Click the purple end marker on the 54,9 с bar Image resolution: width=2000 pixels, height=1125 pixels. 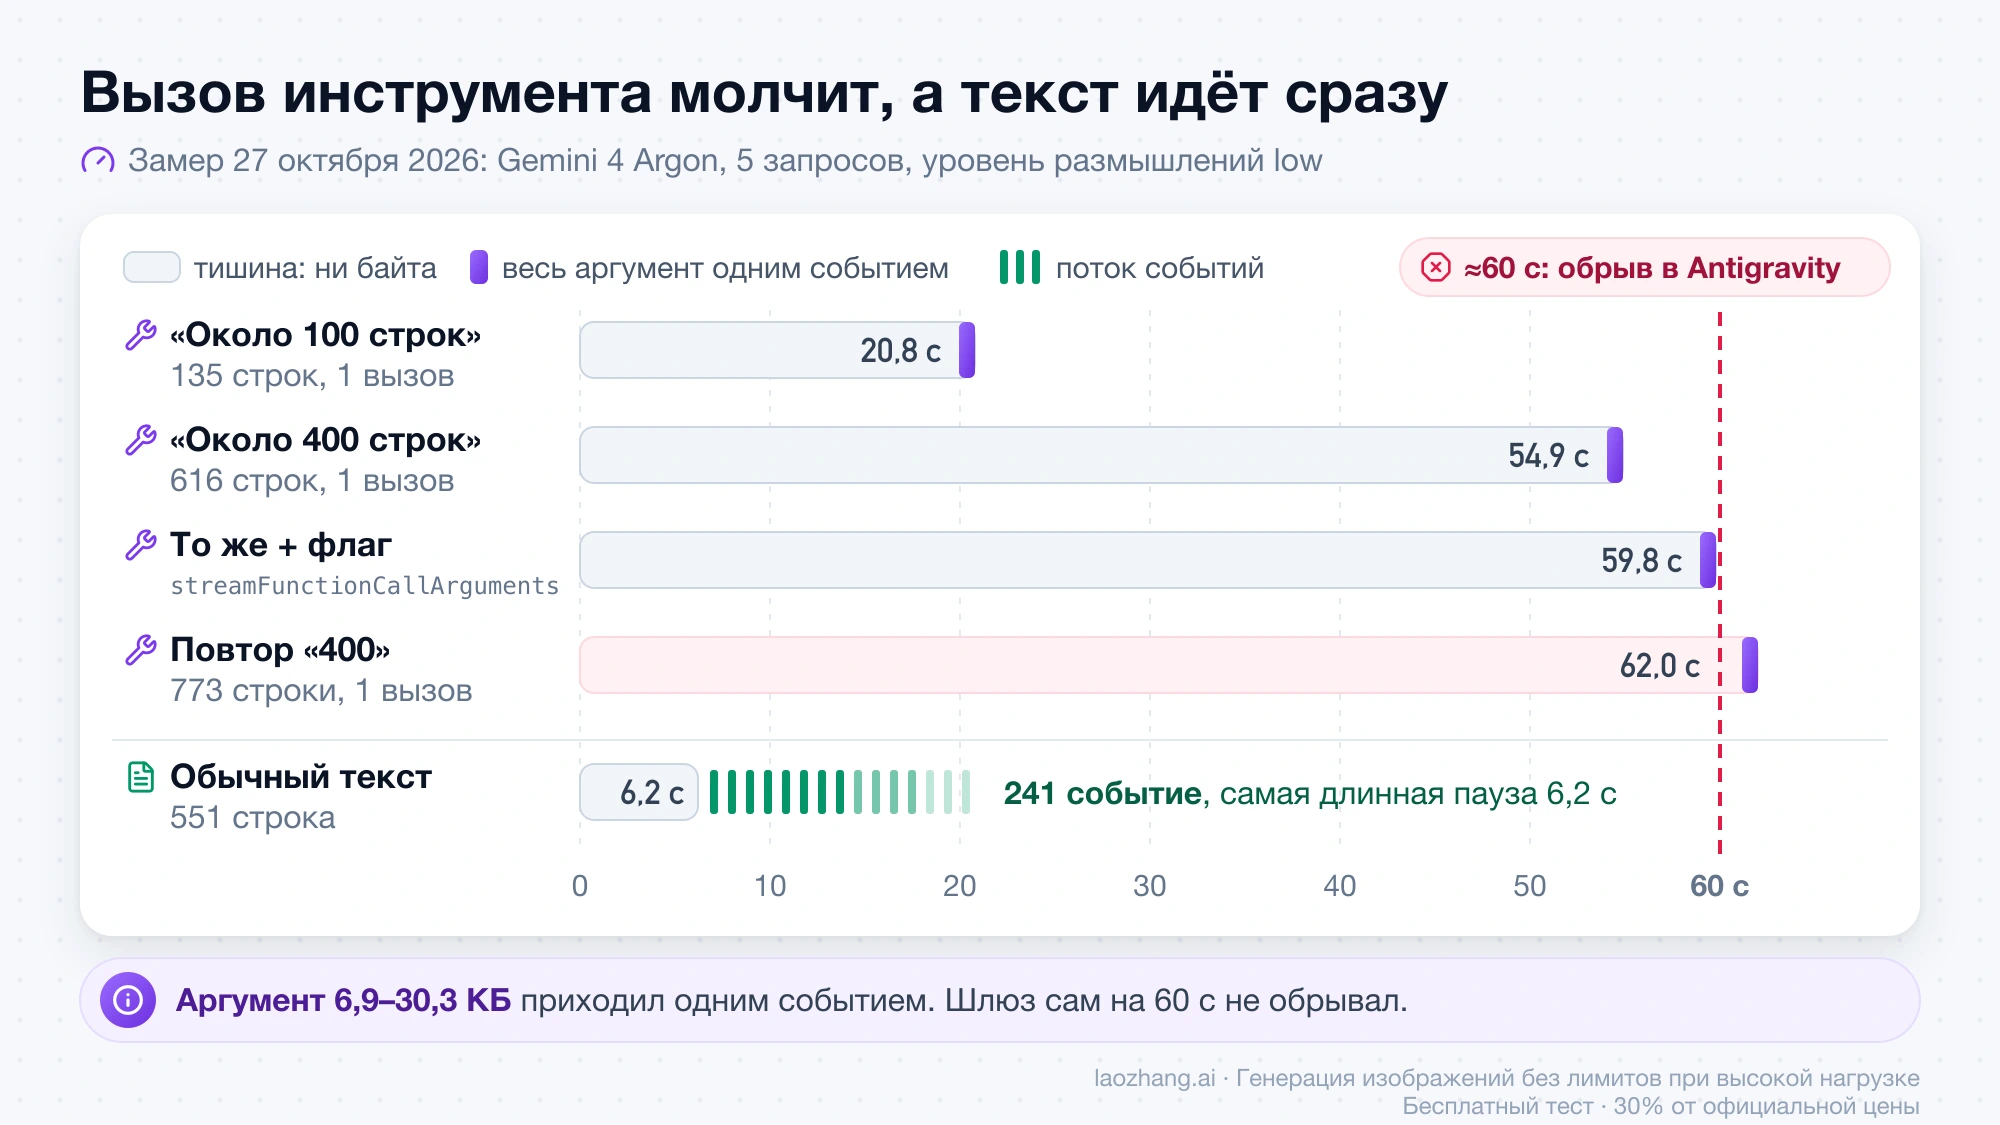pyautogui.click(x=1615, y=455)
